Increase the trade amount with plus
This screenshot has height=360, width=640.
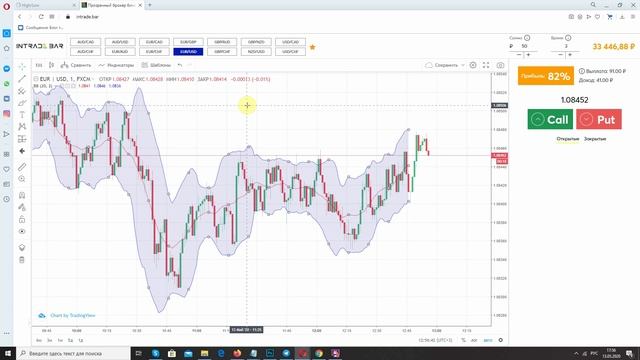click(x=528, y=55)
